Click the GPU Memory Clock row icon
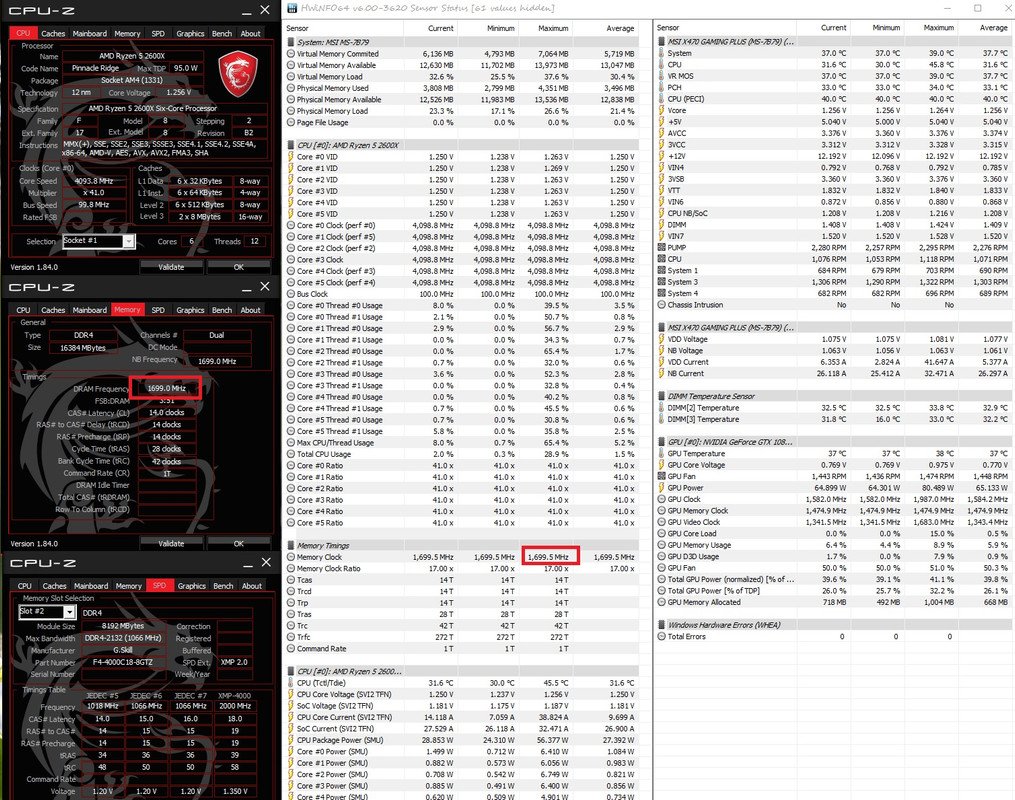Image resolution: width=1015 pixels, height=800 pixels. (662, 511)
